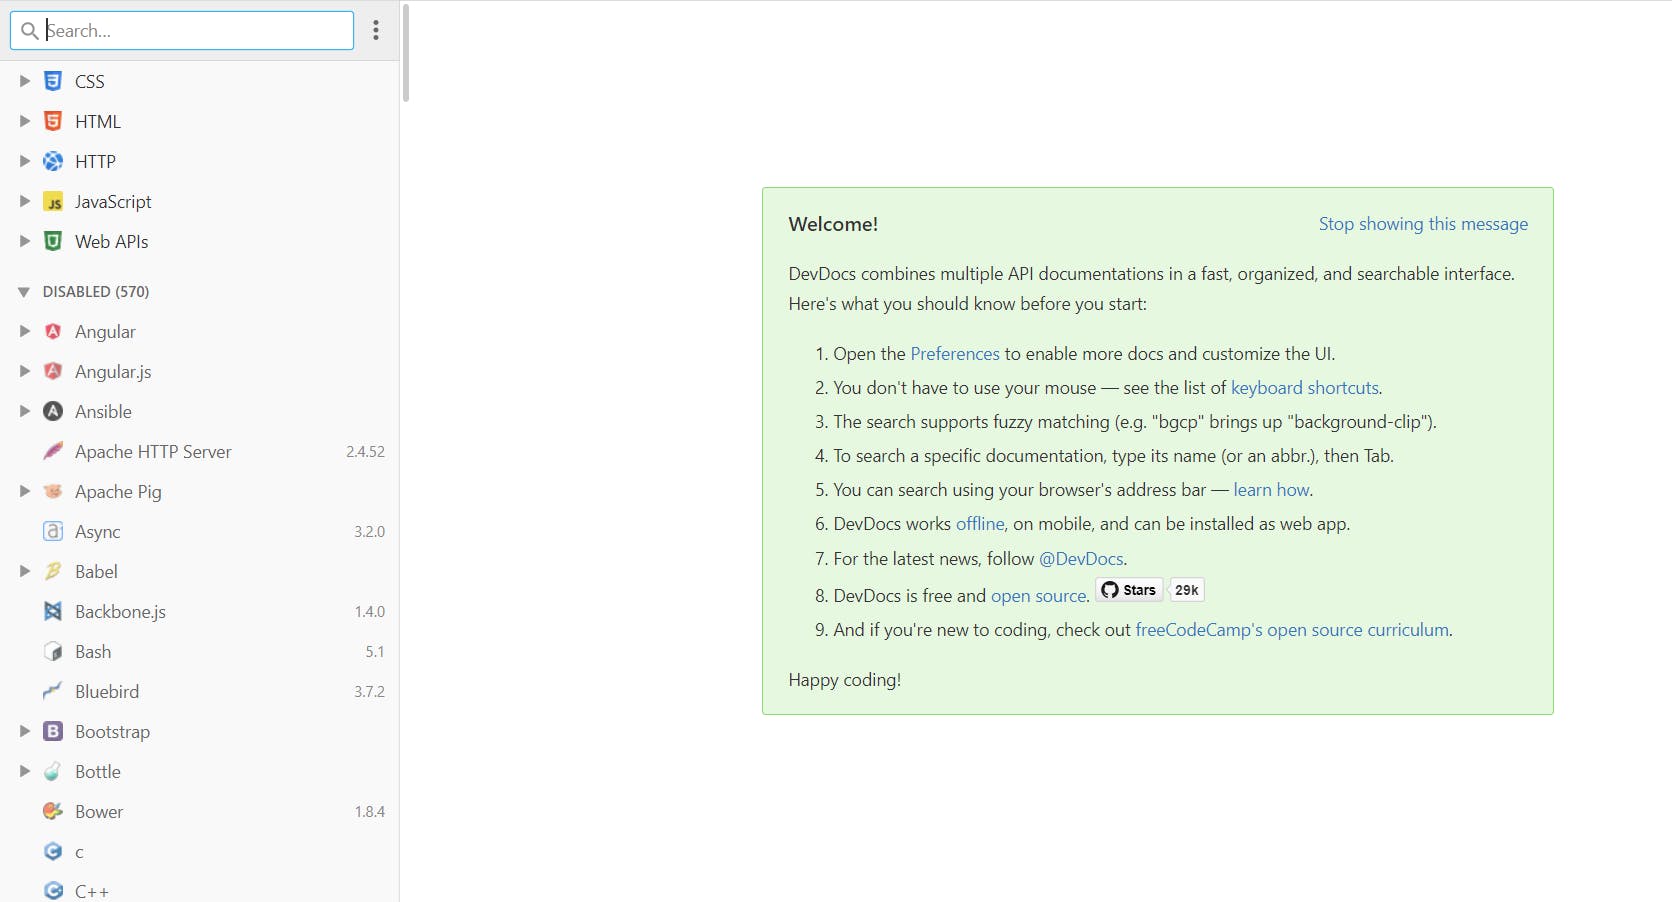Click the Bower bird icon
Viewport: 1672px width, 902px height.
[53, 811]
